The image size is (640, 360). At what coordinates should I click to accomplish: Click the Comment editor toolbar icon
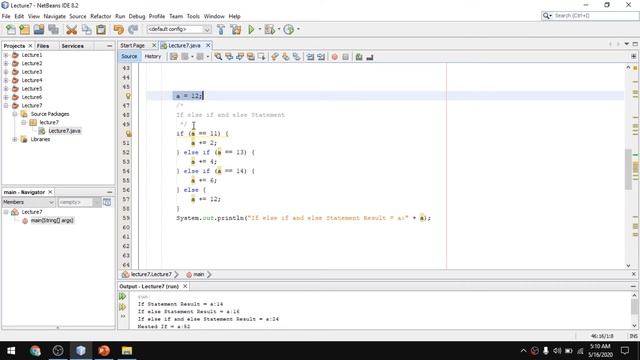[359, 57]
